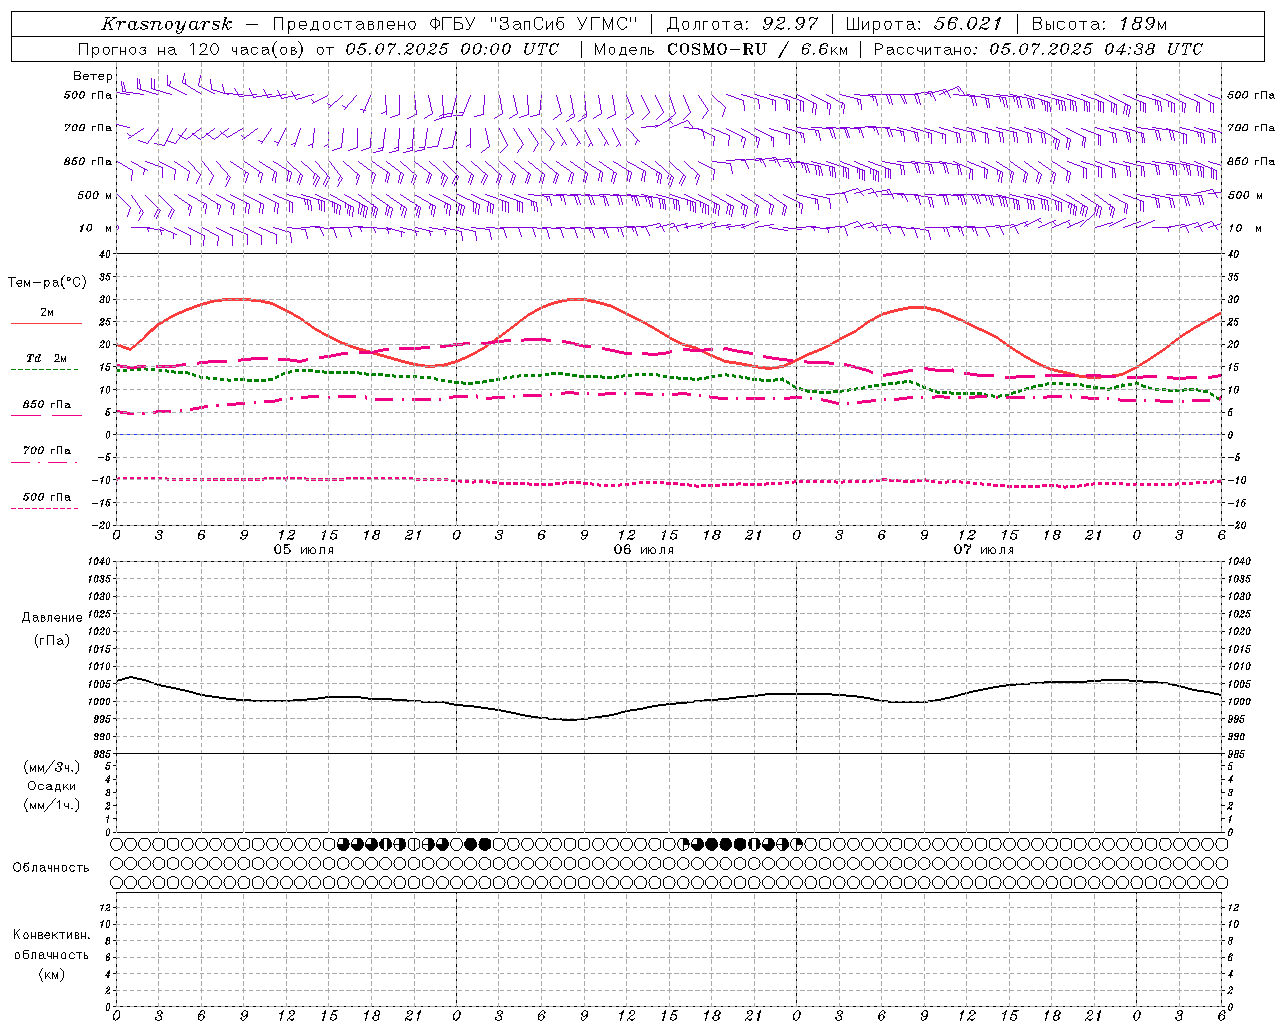Click the Ветер panel label
The width and height of the screenshot is (1280, 1024).
pyautogui.click(x=93, y=76)
